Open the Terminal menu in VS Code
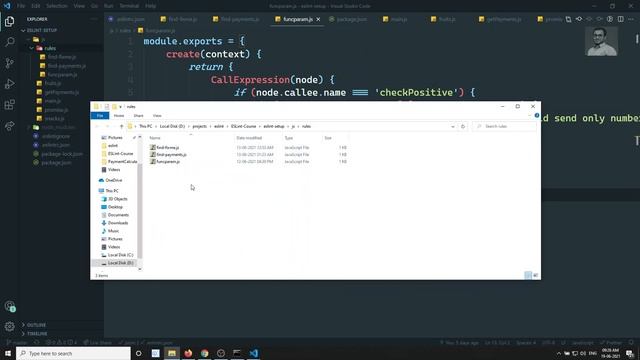Screen dimensions: 640x360 coord(129,6)
